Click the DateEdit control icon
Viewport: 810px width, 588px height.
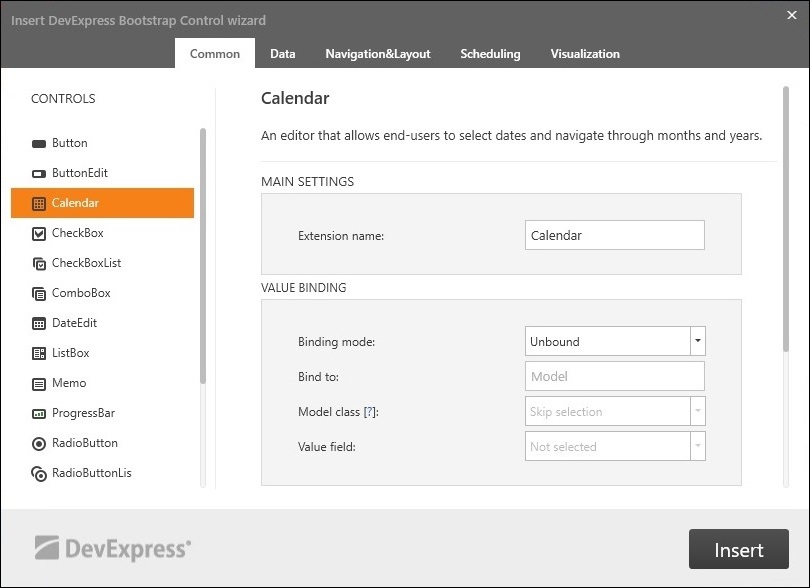pyautogui.click(x=39, y=323)
